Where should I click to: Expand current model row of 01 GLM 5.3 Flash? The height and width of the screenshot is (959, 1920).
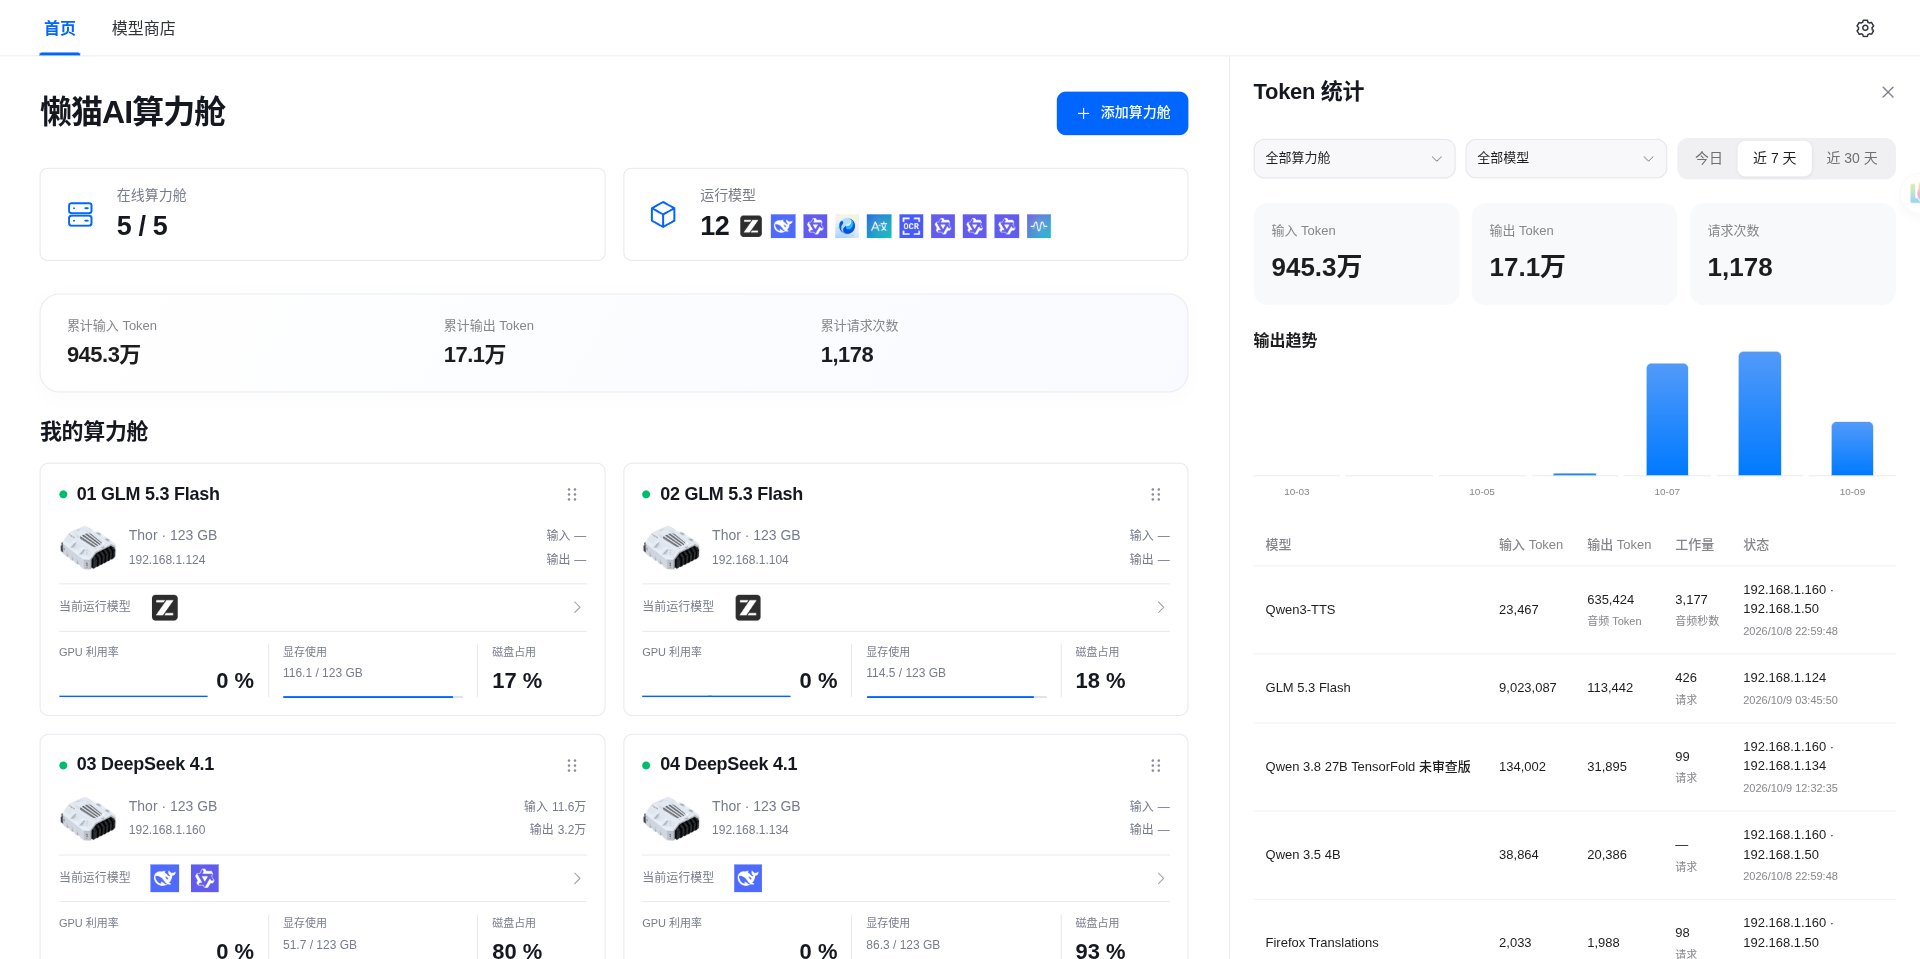(322, 607)
